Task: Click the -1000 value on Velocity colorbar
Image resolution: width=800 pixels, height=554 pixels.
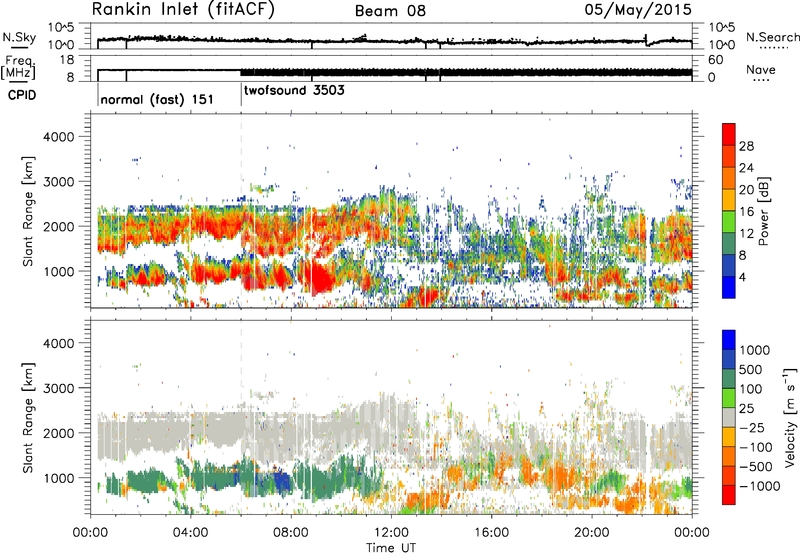Action: click(760, 486)
